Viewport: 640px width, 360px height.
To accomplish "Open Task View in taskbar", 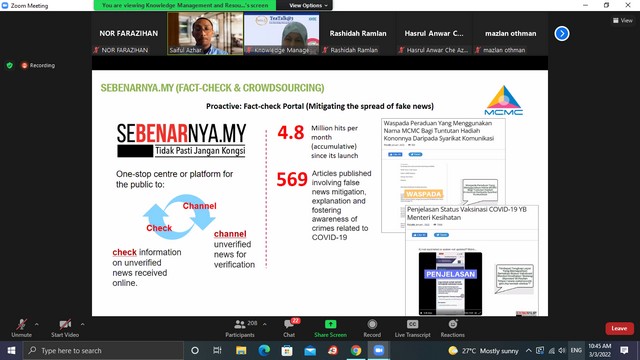I will pos(217,351).
